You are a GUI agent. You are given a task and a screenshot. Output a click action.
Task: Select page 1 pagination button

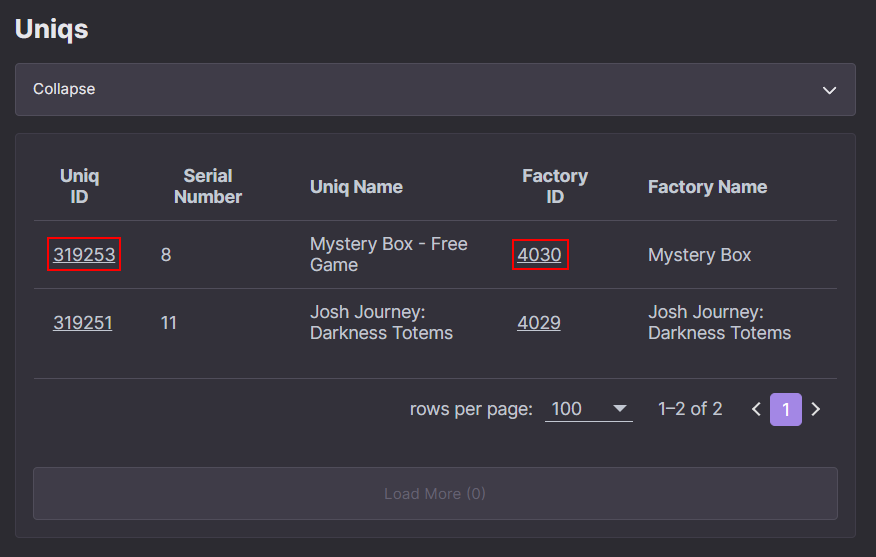[x=785, y=410]
